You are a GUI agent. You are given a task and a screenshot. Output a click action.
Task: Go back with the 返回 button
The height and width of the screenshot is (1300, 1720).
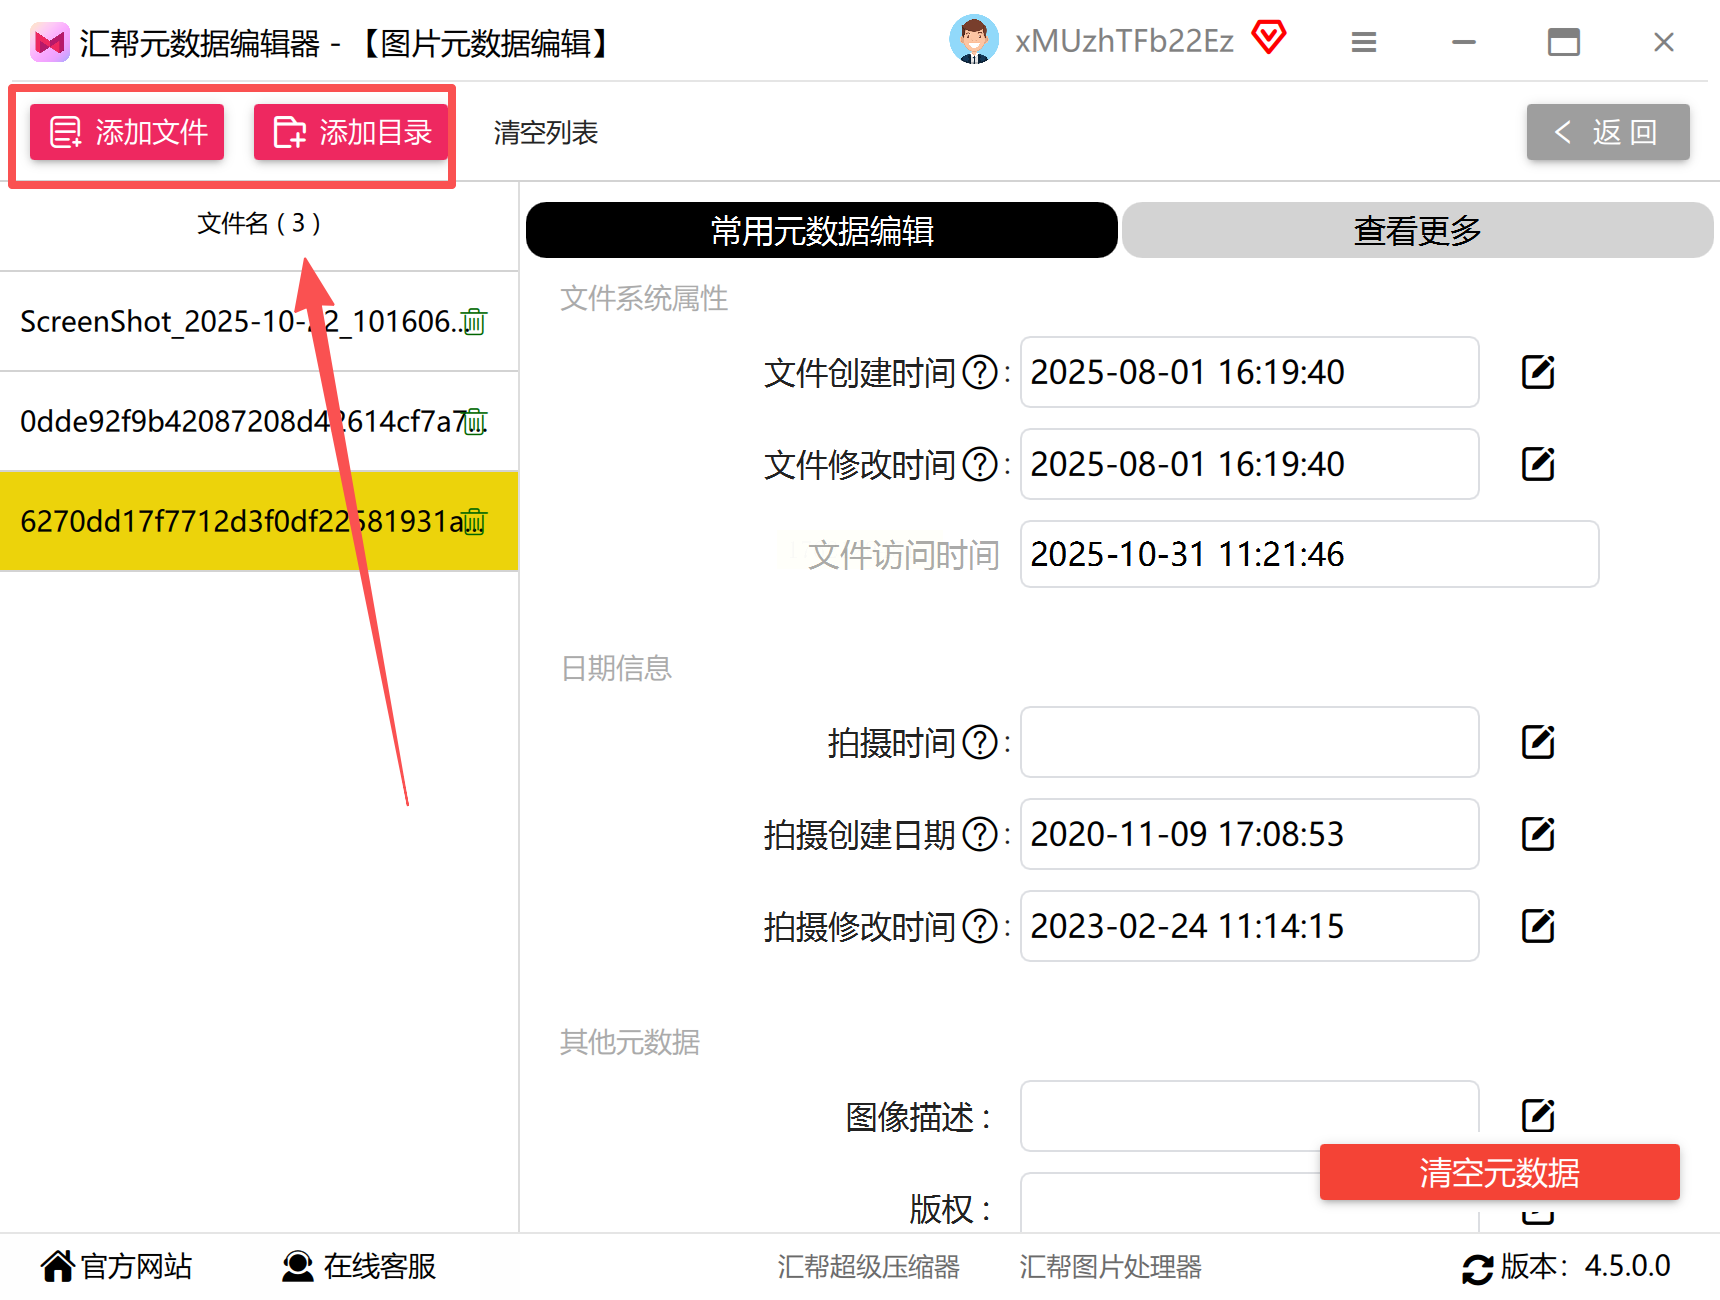point(1608,132)
